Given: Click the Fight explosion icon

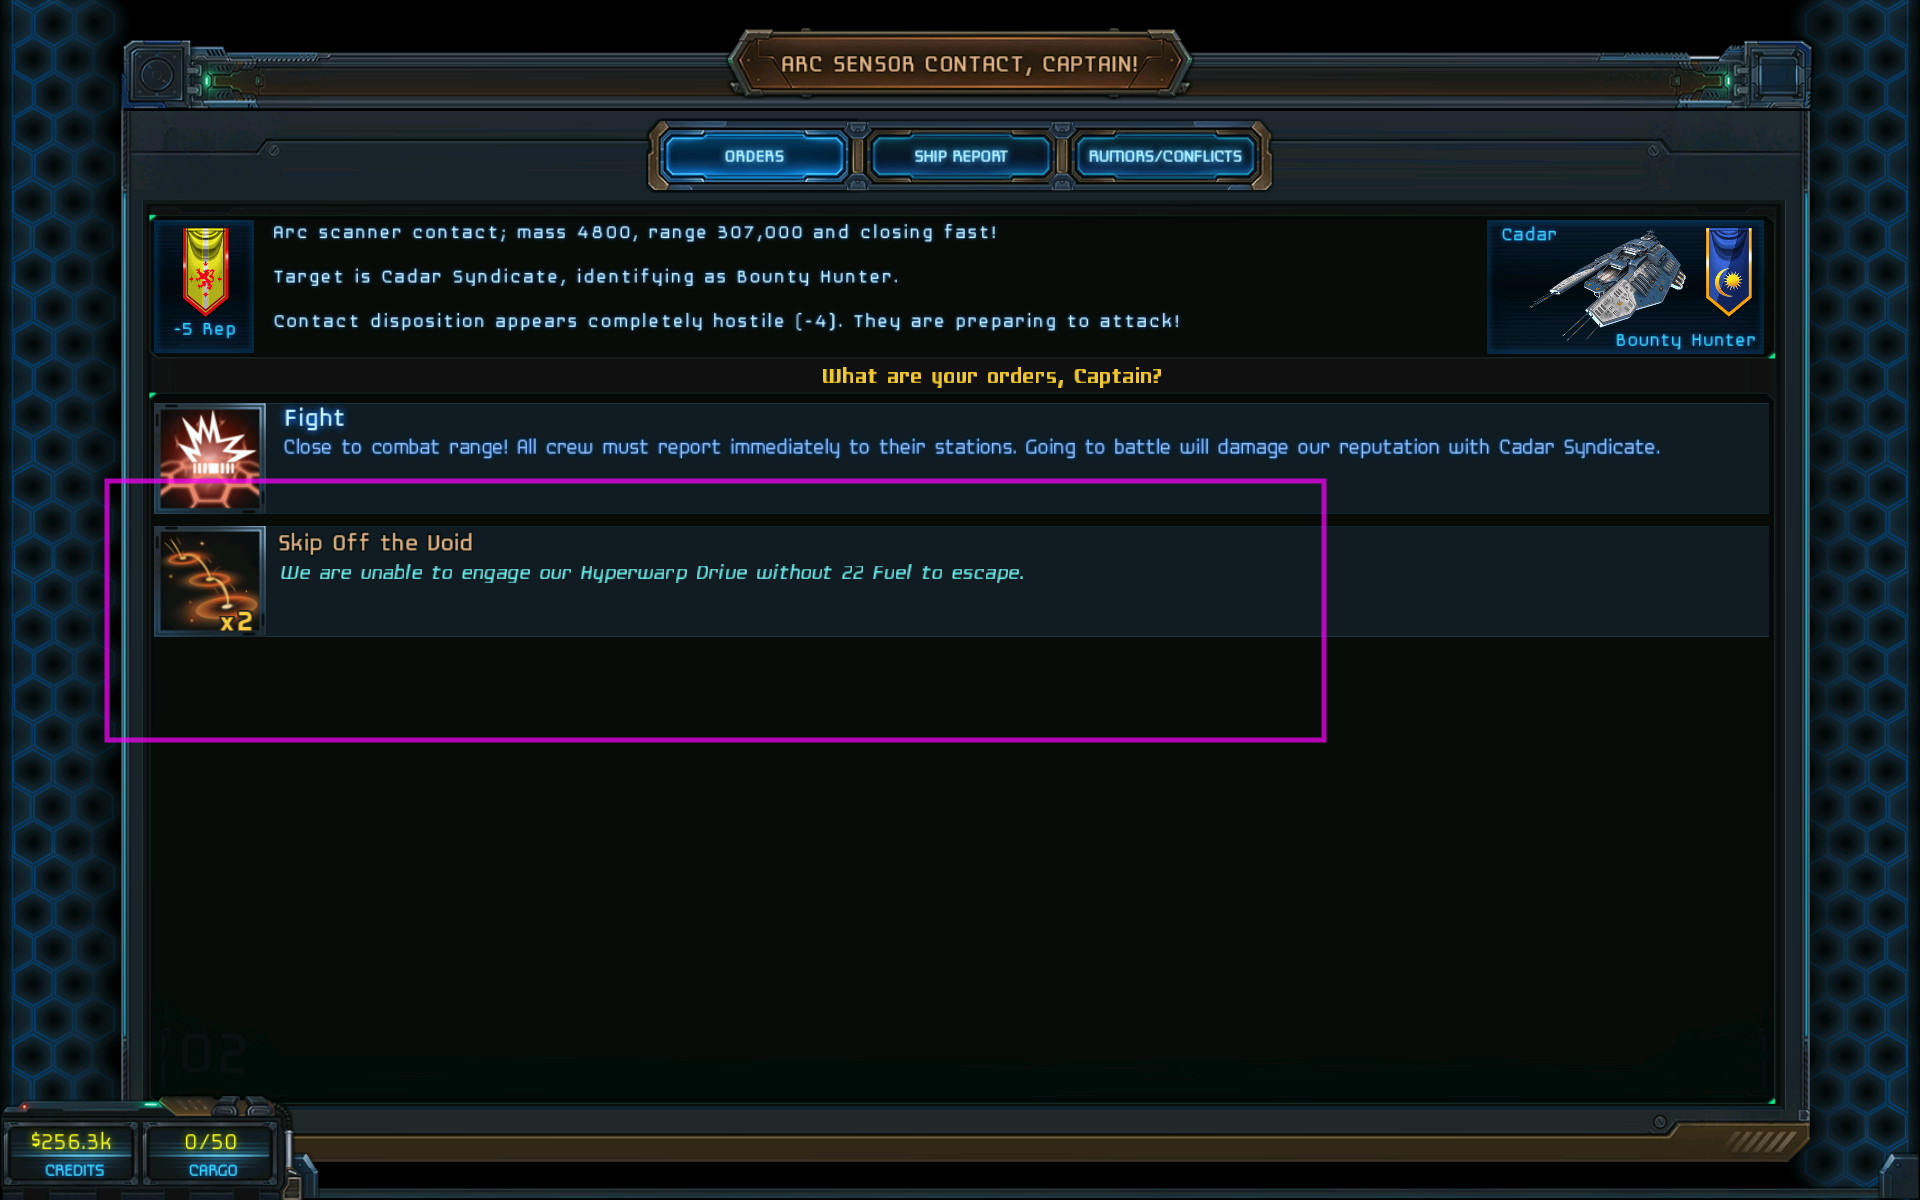Looking at the screenshot, I should click(210, 458).
